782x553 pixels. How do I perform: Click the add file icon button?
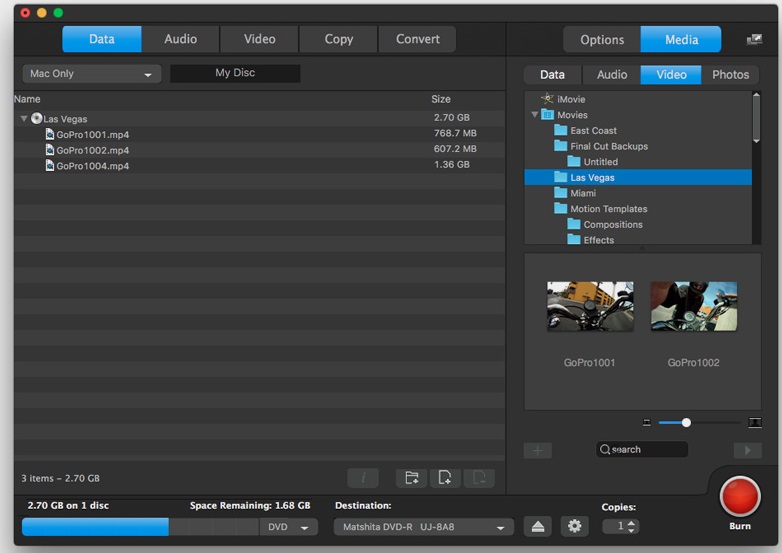pyautogui.click(x=445, y=478)
